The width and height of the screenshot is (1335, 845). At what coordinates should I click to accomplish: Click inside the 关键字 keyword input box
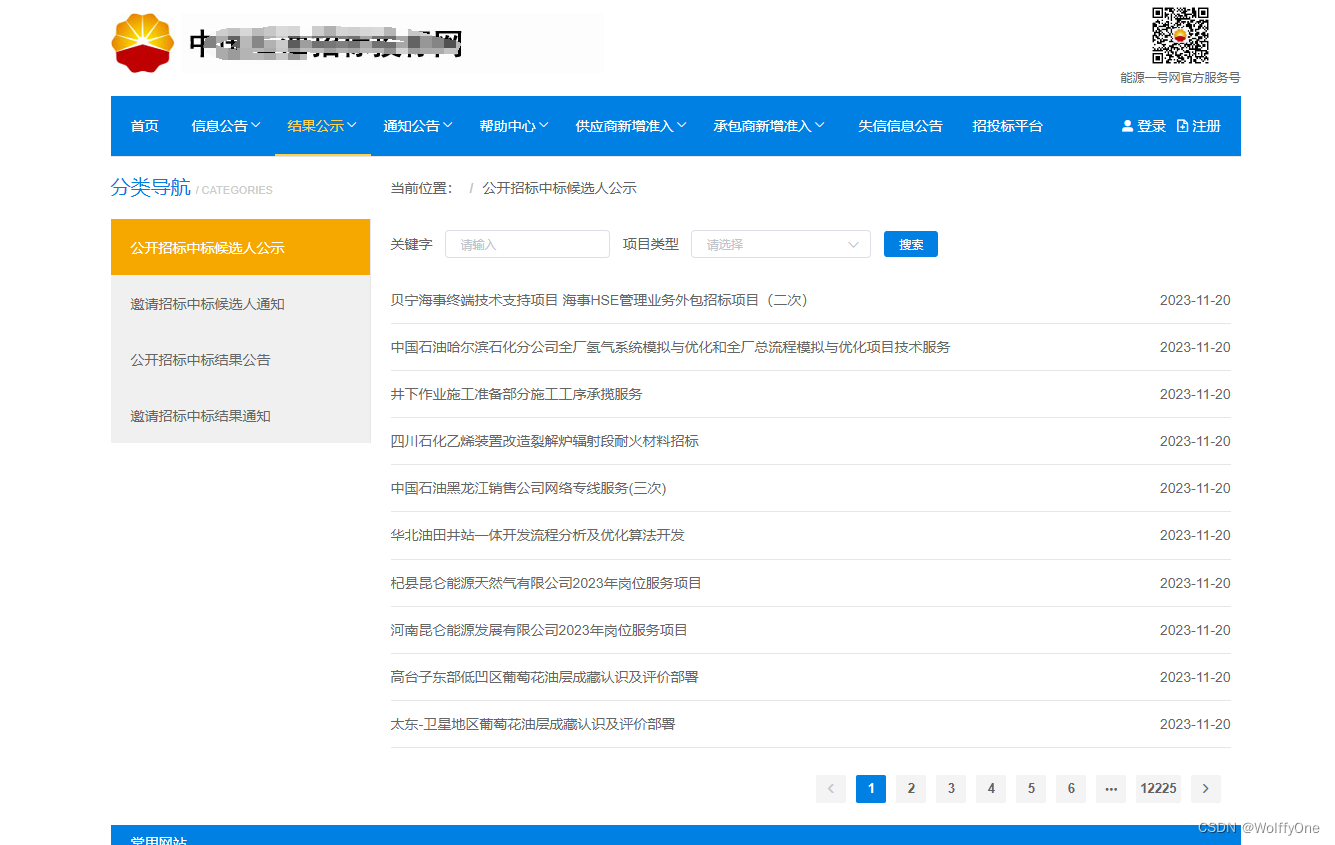point(527,243)
